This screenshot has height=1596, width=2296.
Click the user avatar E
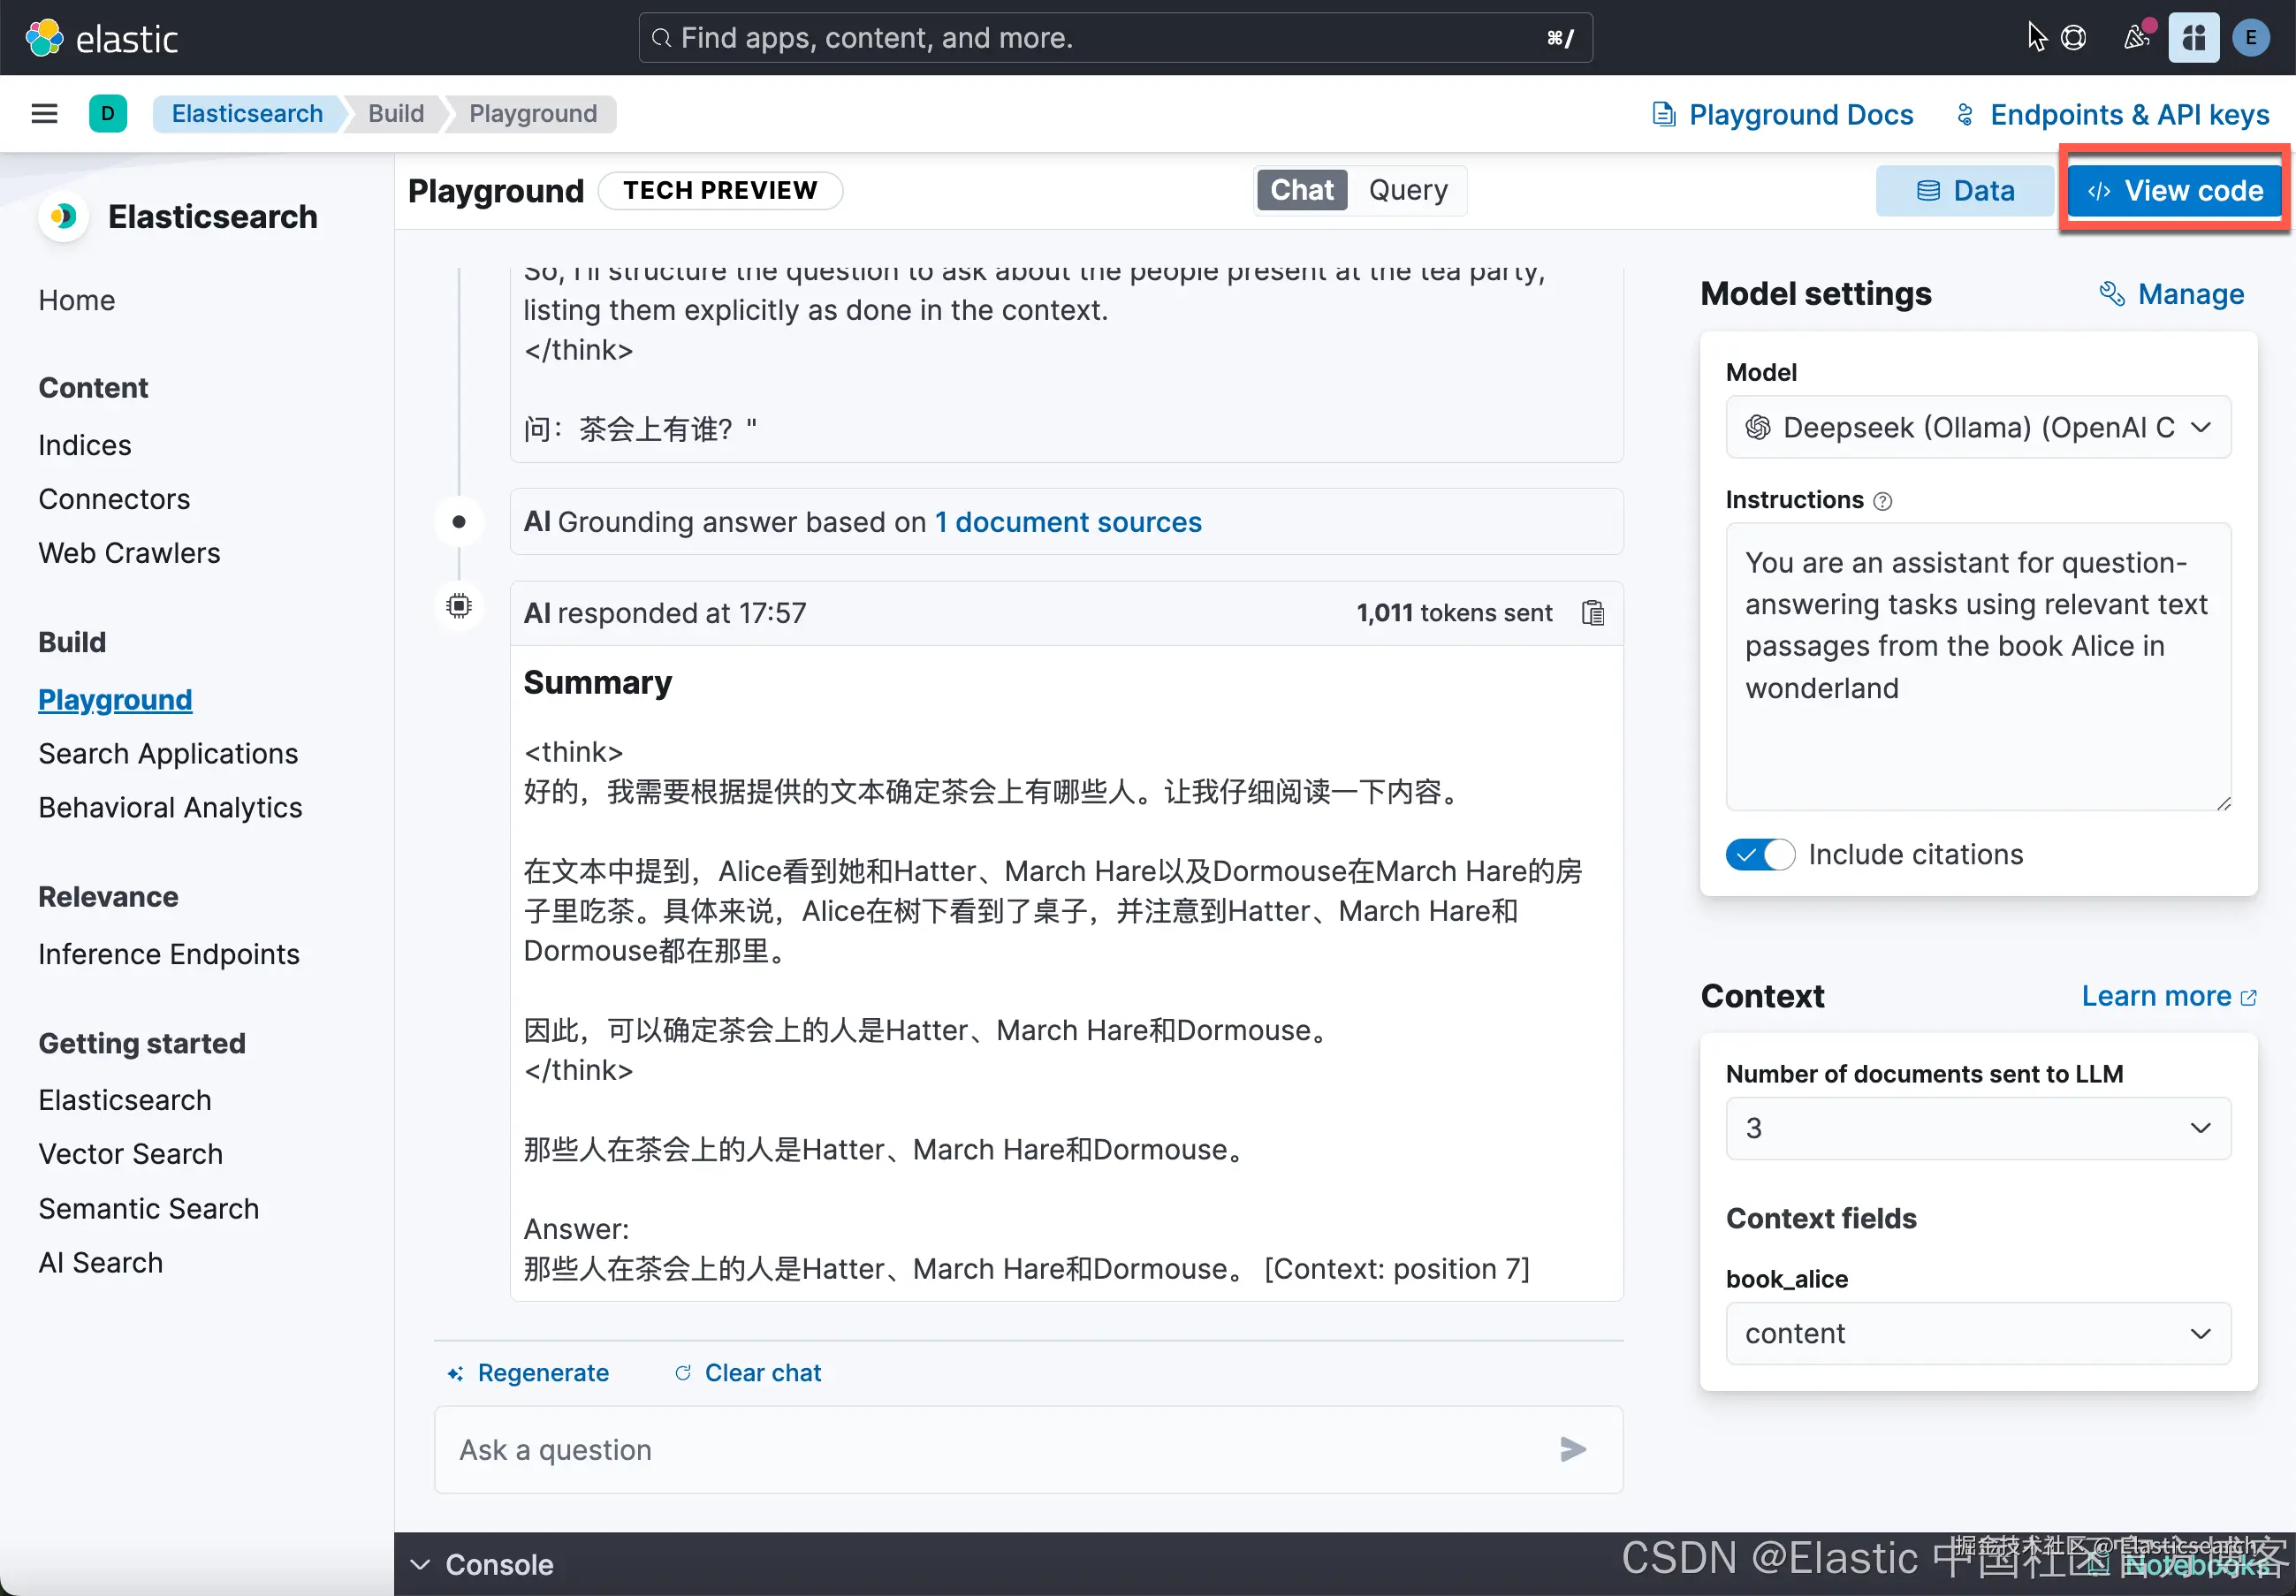coord(2250,38)
